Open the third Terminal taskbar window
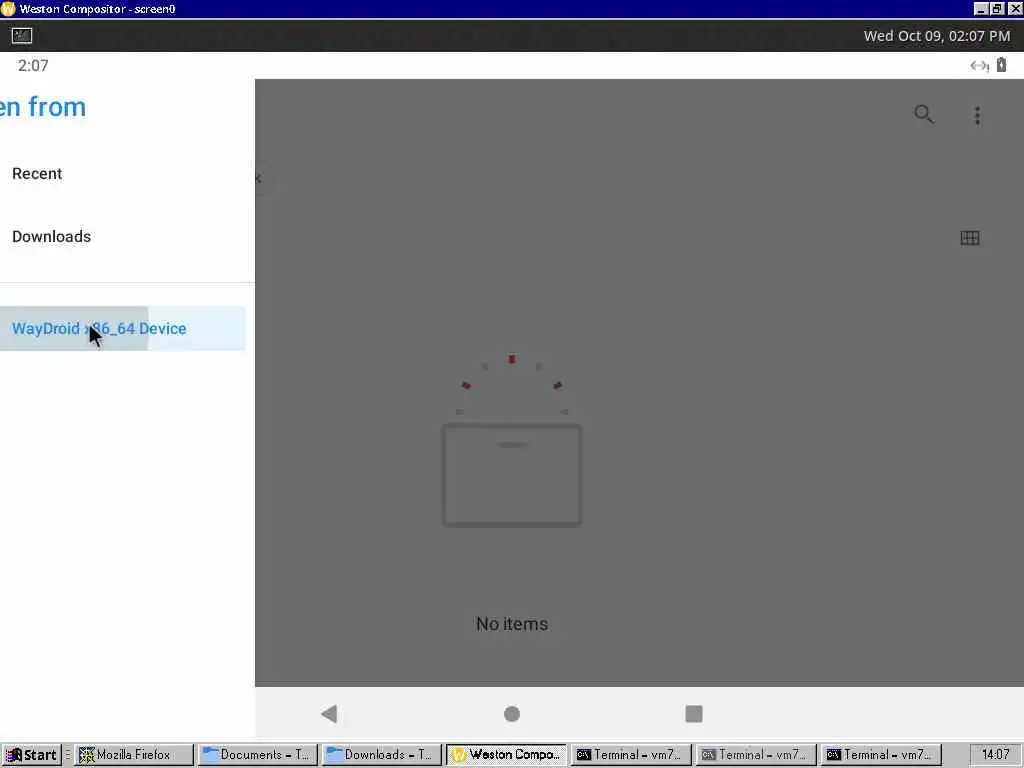Screen dimensions: 1024x768 pos(881,755)
